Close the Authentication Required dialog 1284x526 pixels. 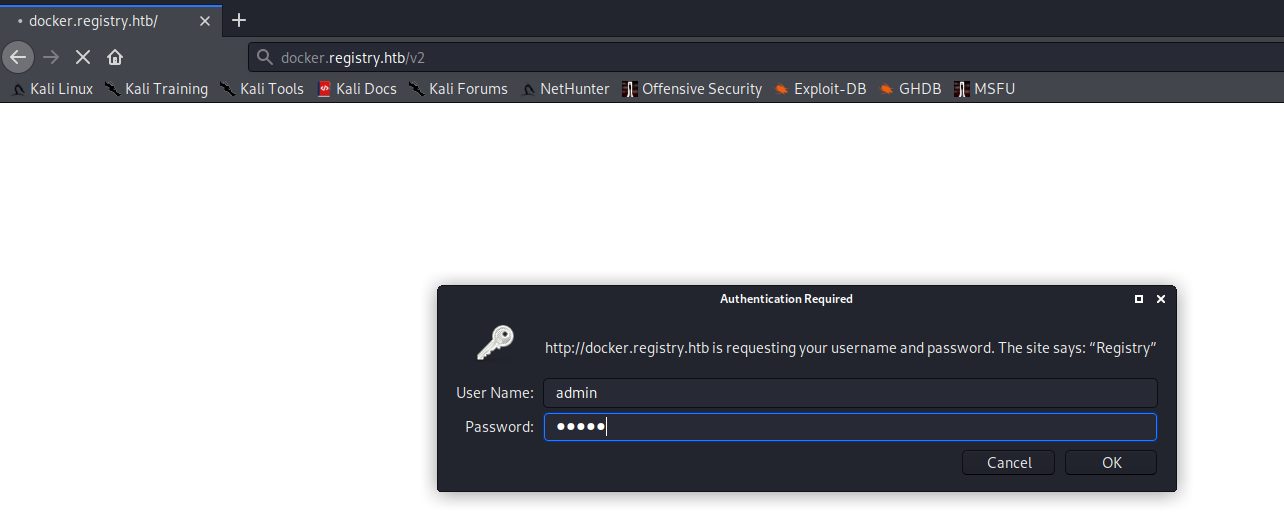click(x=1161, y=299)
